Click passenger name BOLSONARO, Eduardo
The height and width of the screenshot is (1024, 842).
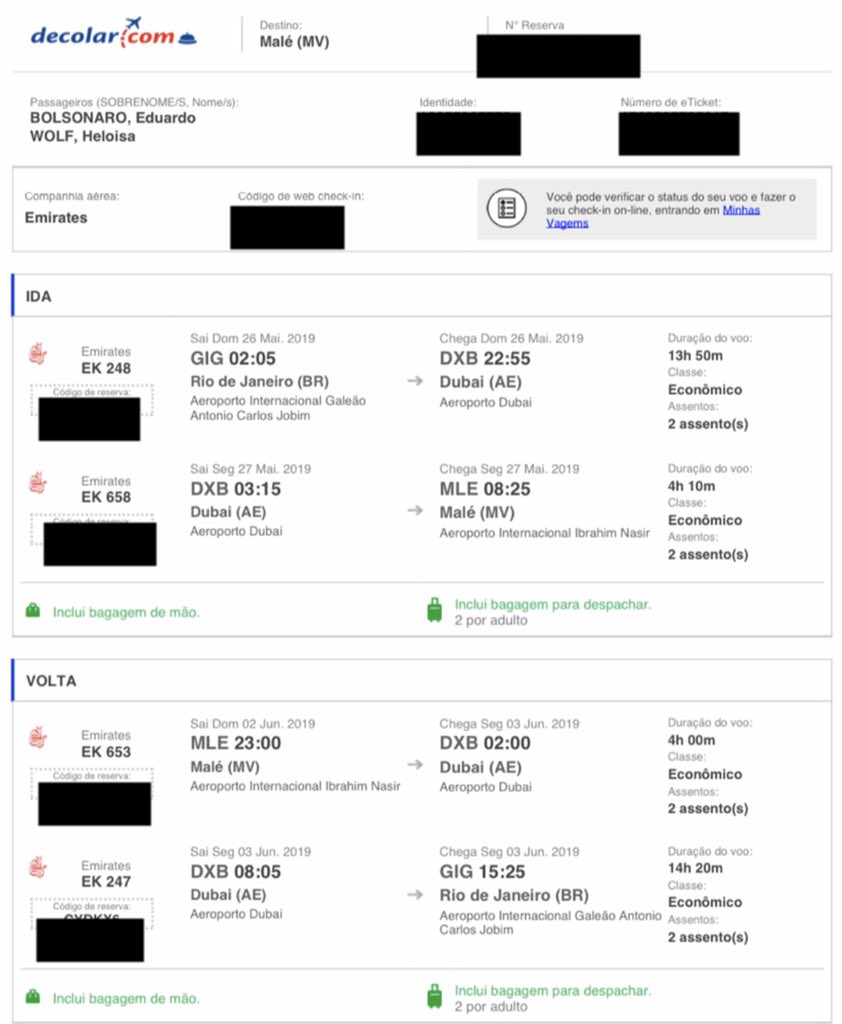(x=113, y=118)
